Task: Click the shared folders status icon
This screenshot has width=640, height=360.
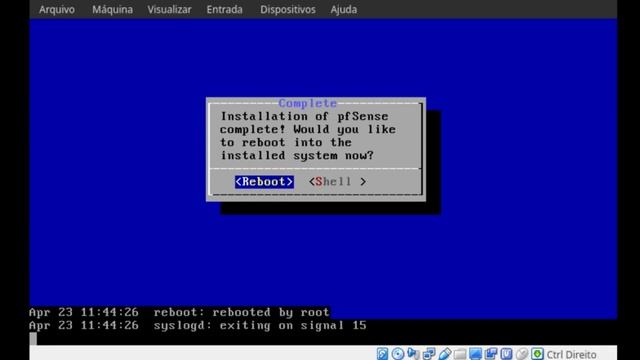Action: 460,354
